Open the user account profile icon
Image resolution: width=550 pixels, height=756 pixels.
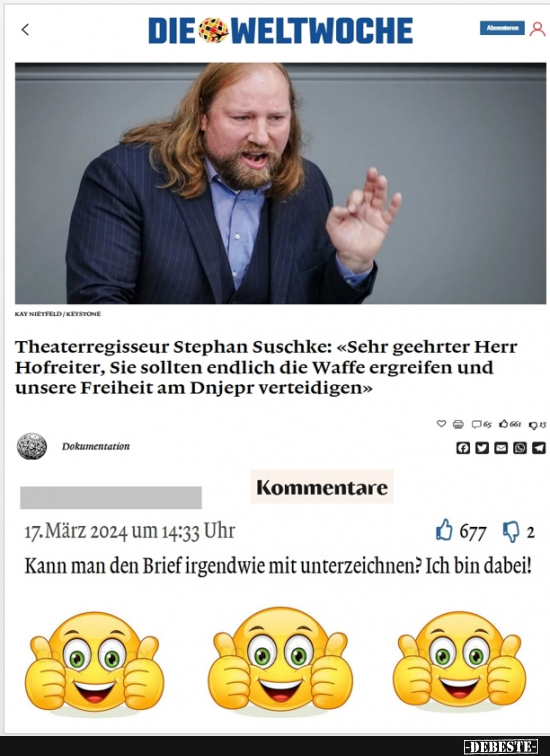tap(537, 29)
